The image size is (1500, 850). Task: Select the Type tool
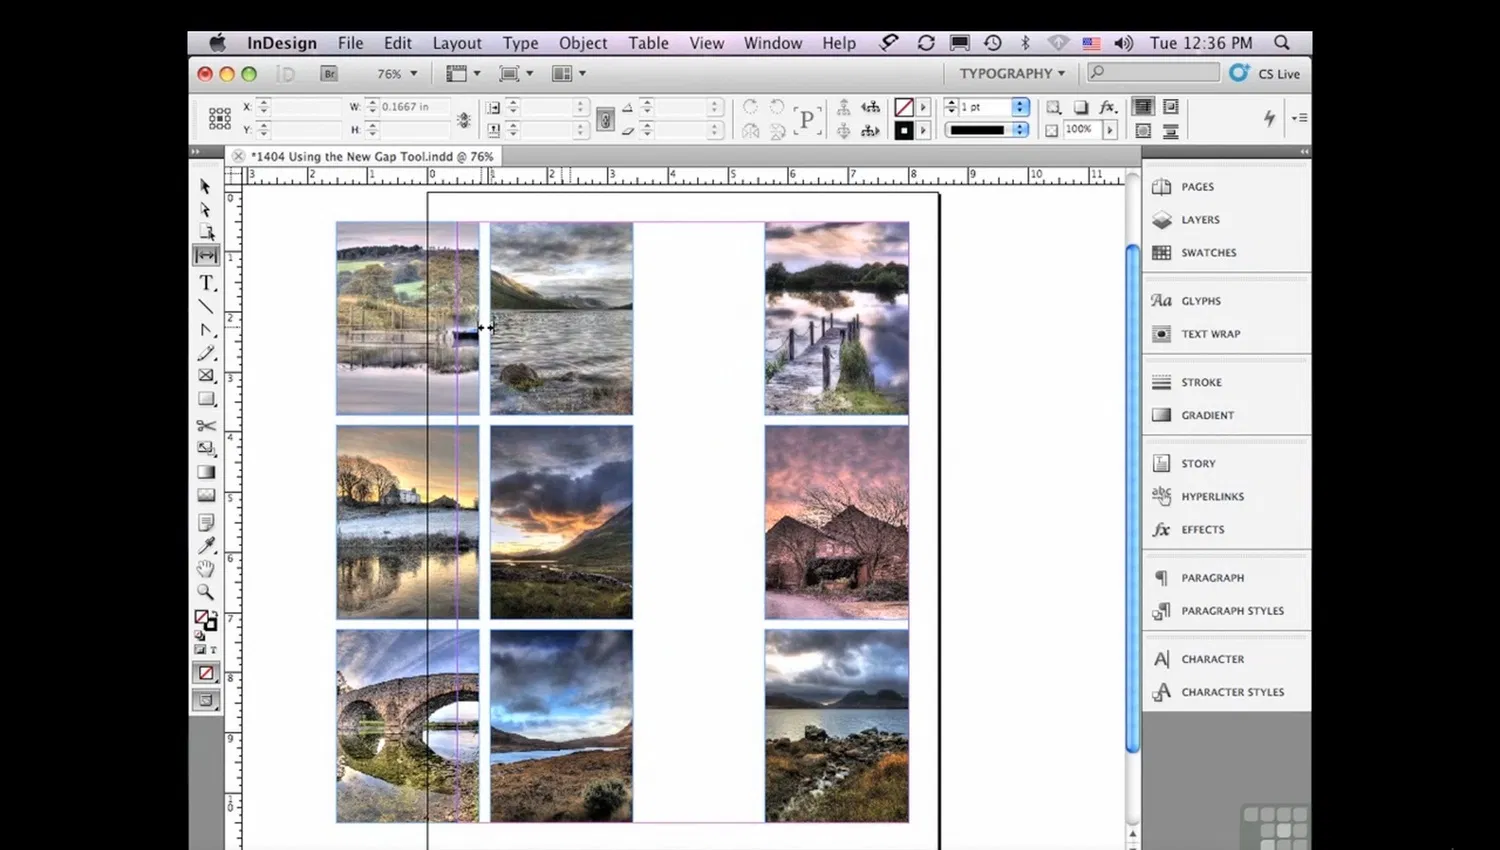[x=206, y=283]
